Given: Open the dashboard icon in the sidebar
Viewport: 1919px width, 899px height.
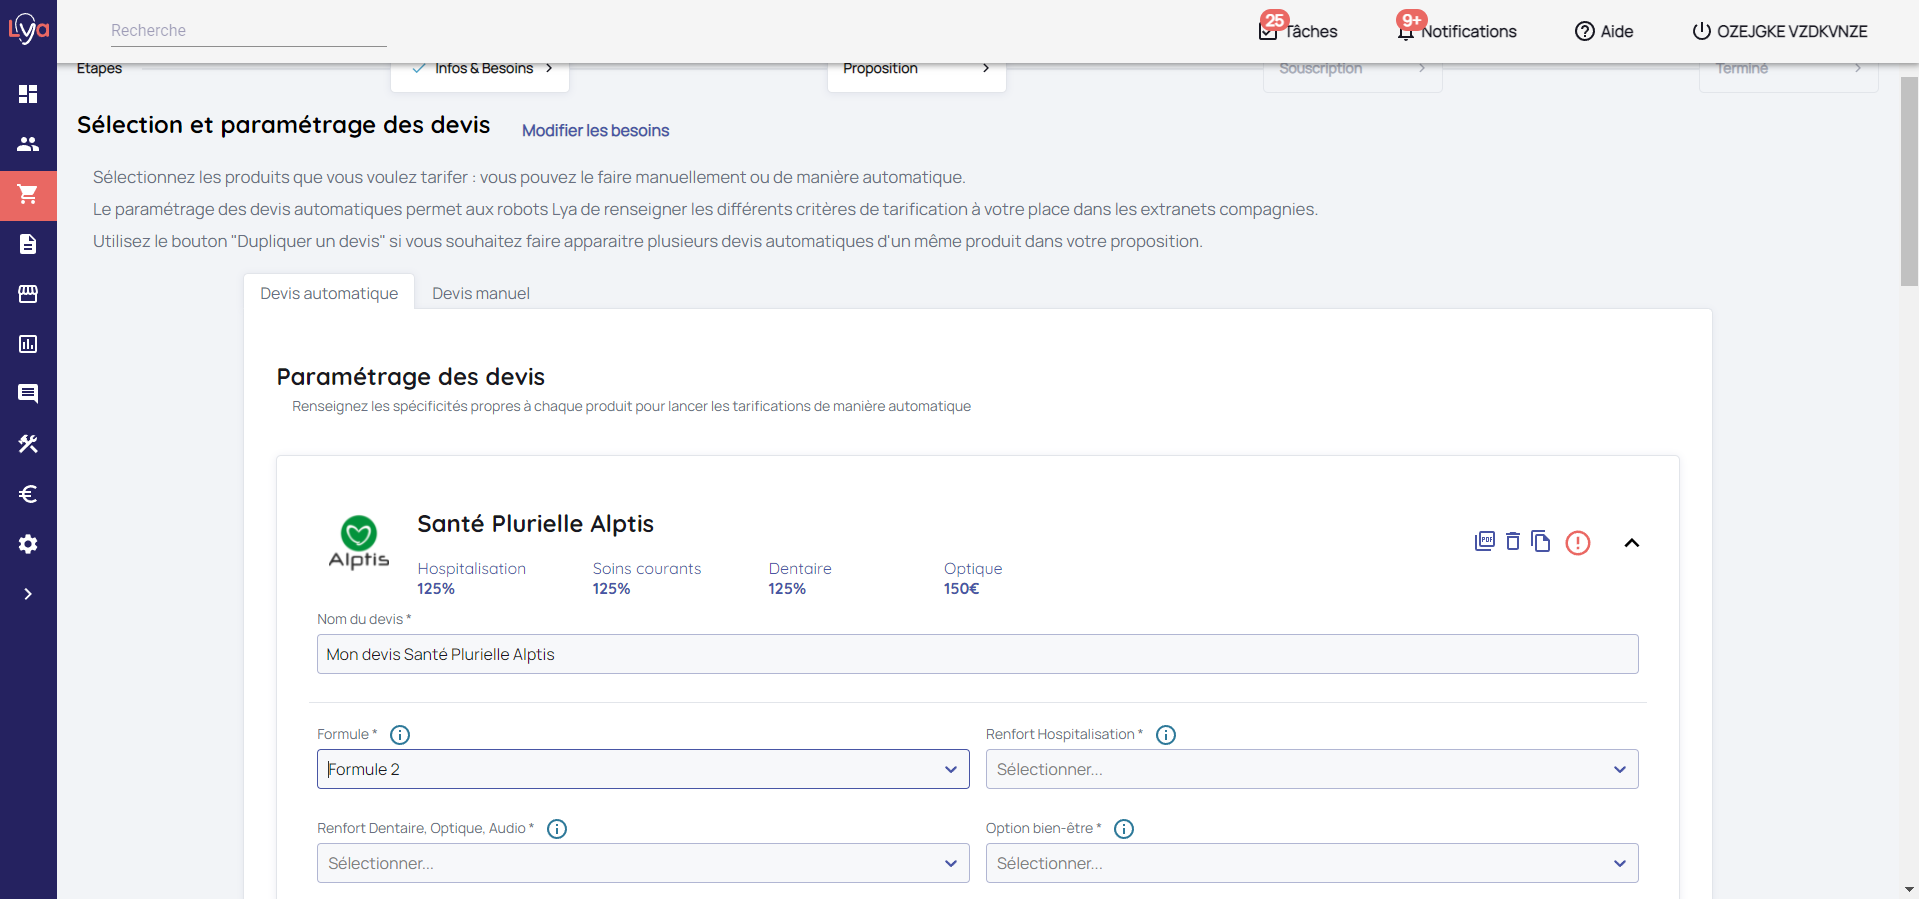Looking at the screenshot, I should (x=28, y=94).
